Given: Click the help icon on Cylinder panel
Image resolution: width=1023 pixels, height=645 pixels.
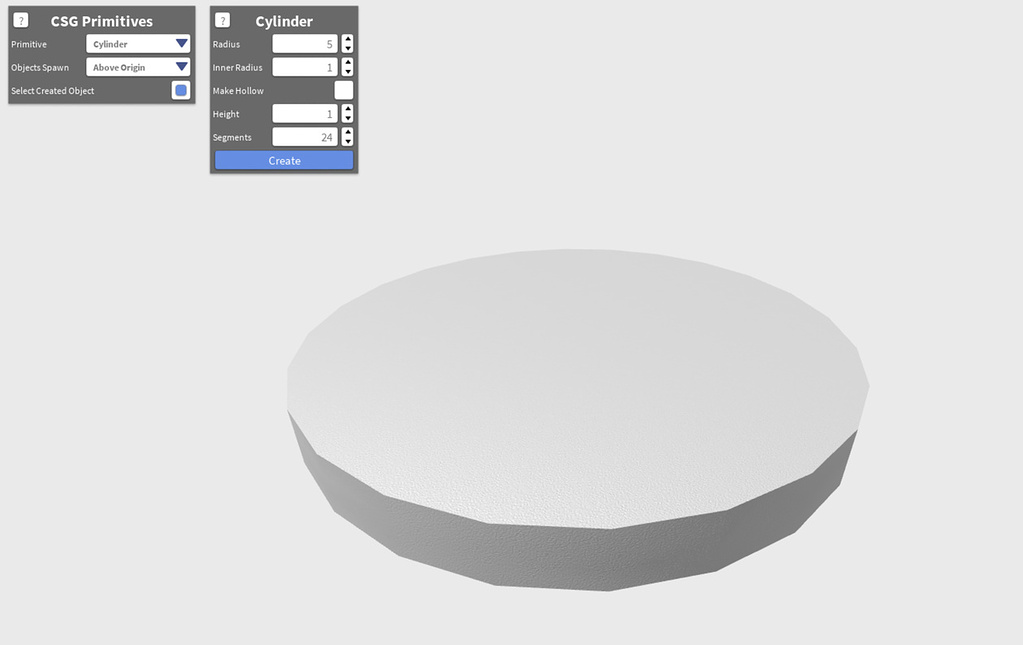Looking at the screenshot, I should click(222, 19).
